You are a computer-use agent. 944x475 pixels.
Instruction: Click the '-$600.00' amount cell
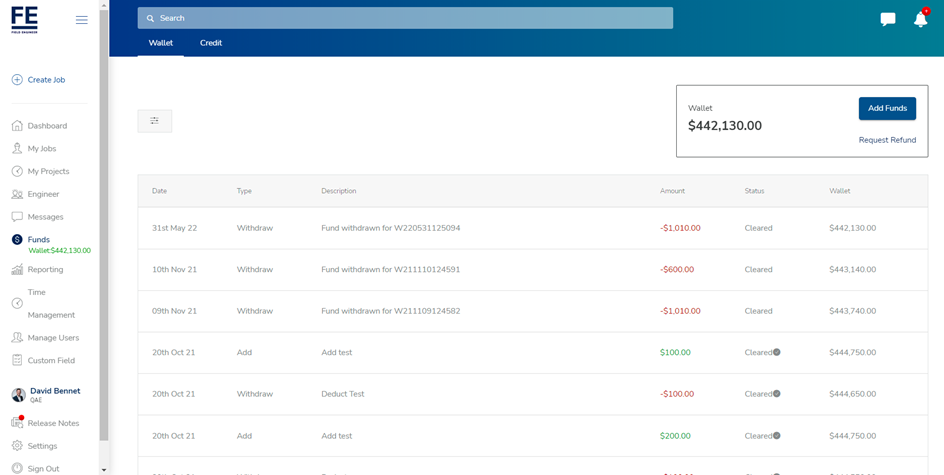click(677, 270)
